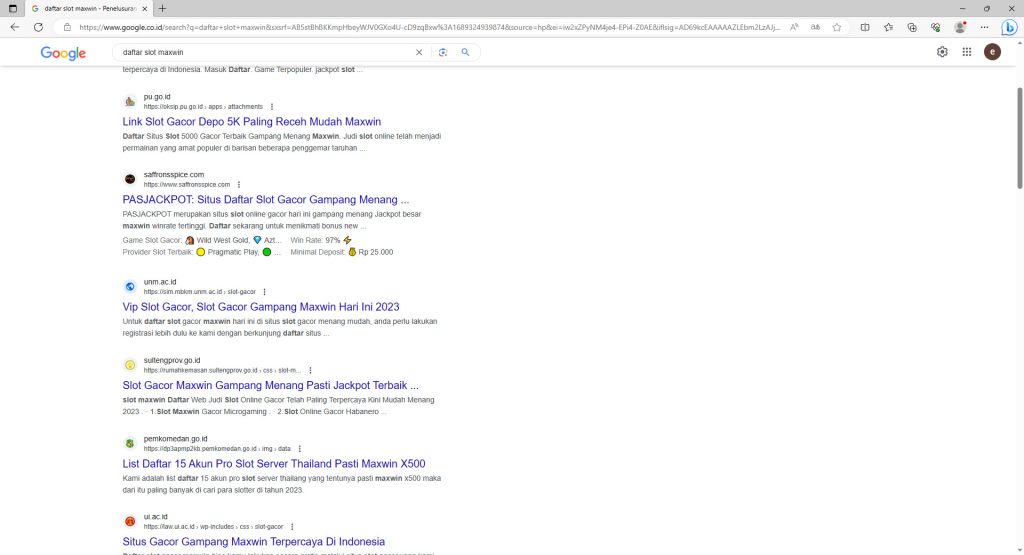This screenshot has height=555, width=1024.
Task: Click the pu.go.id breadcrumb URL text
Action: [203, 106]
